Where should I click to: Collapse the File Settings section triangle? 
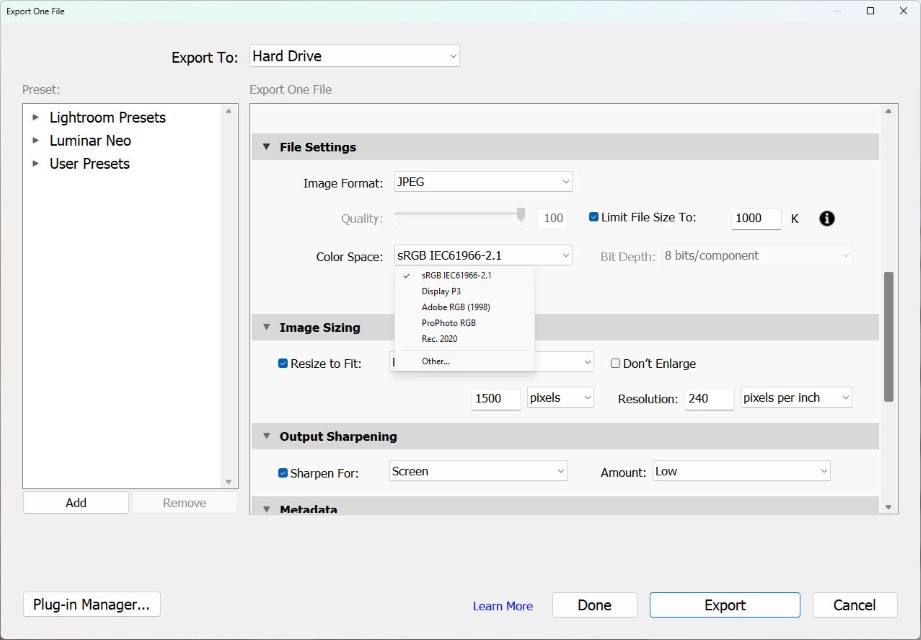pos(266,147)
